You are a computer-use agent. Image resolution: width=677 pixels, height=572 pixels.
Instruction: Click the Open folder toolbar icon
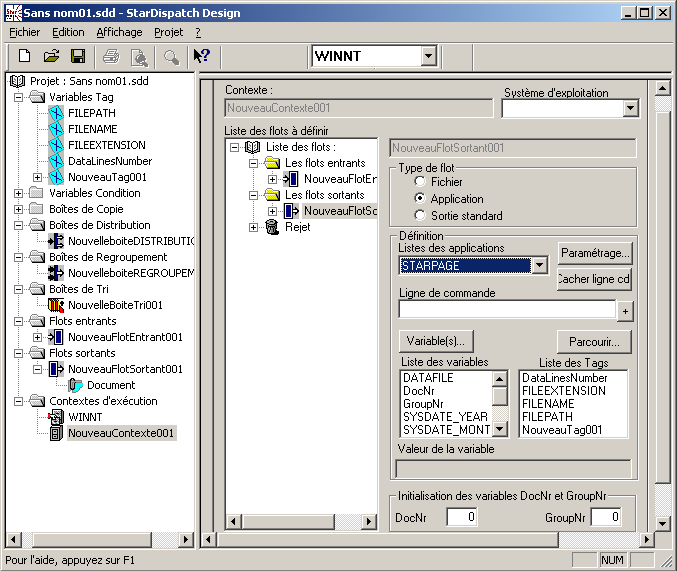tap(51, 57)
